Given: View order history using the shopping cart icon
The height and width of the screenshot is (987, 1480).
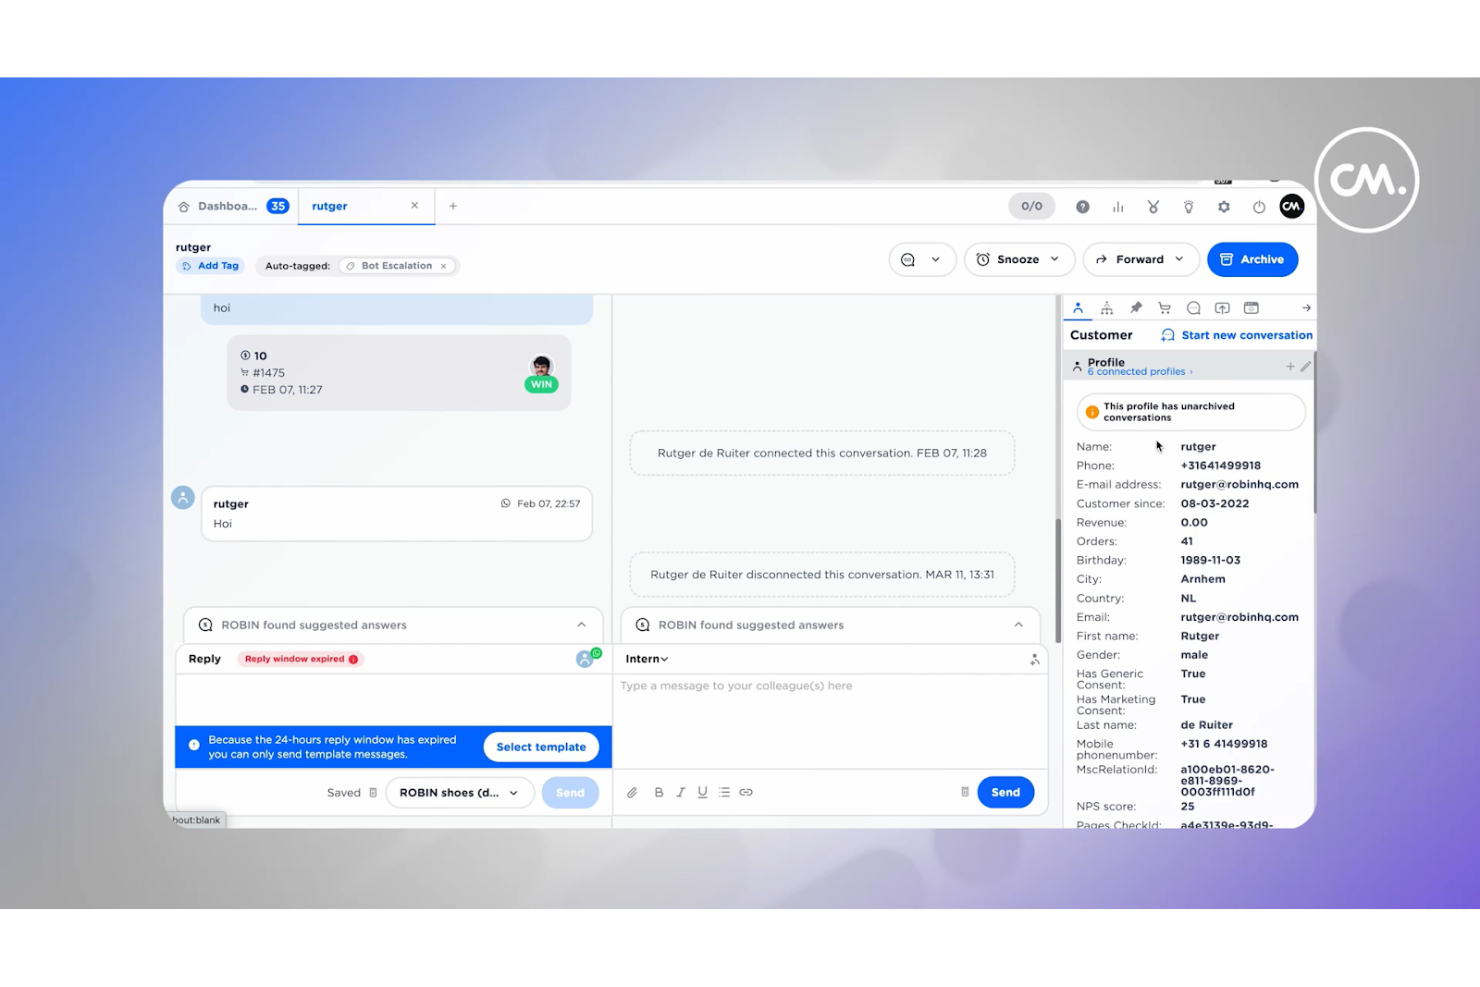Looking at the screenshot, I should [x=1164, y=307].
